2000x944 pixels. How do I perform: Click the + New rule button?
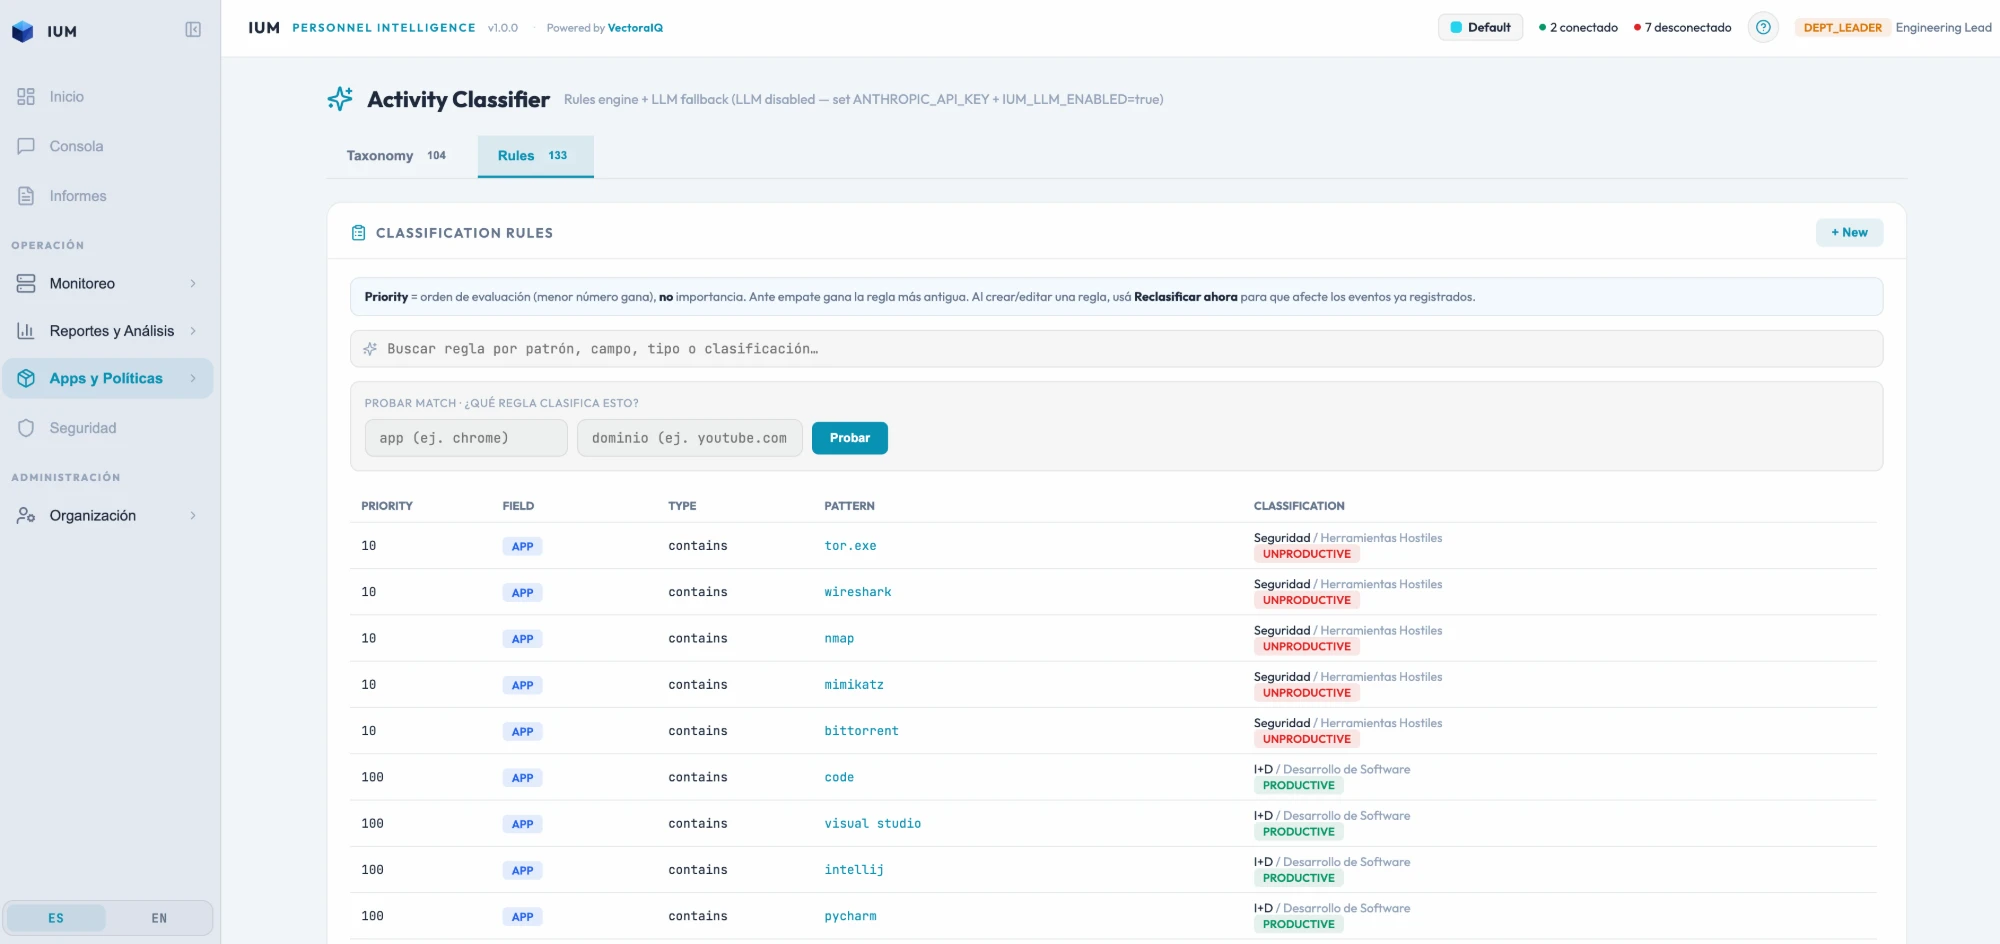(1849, 233)
